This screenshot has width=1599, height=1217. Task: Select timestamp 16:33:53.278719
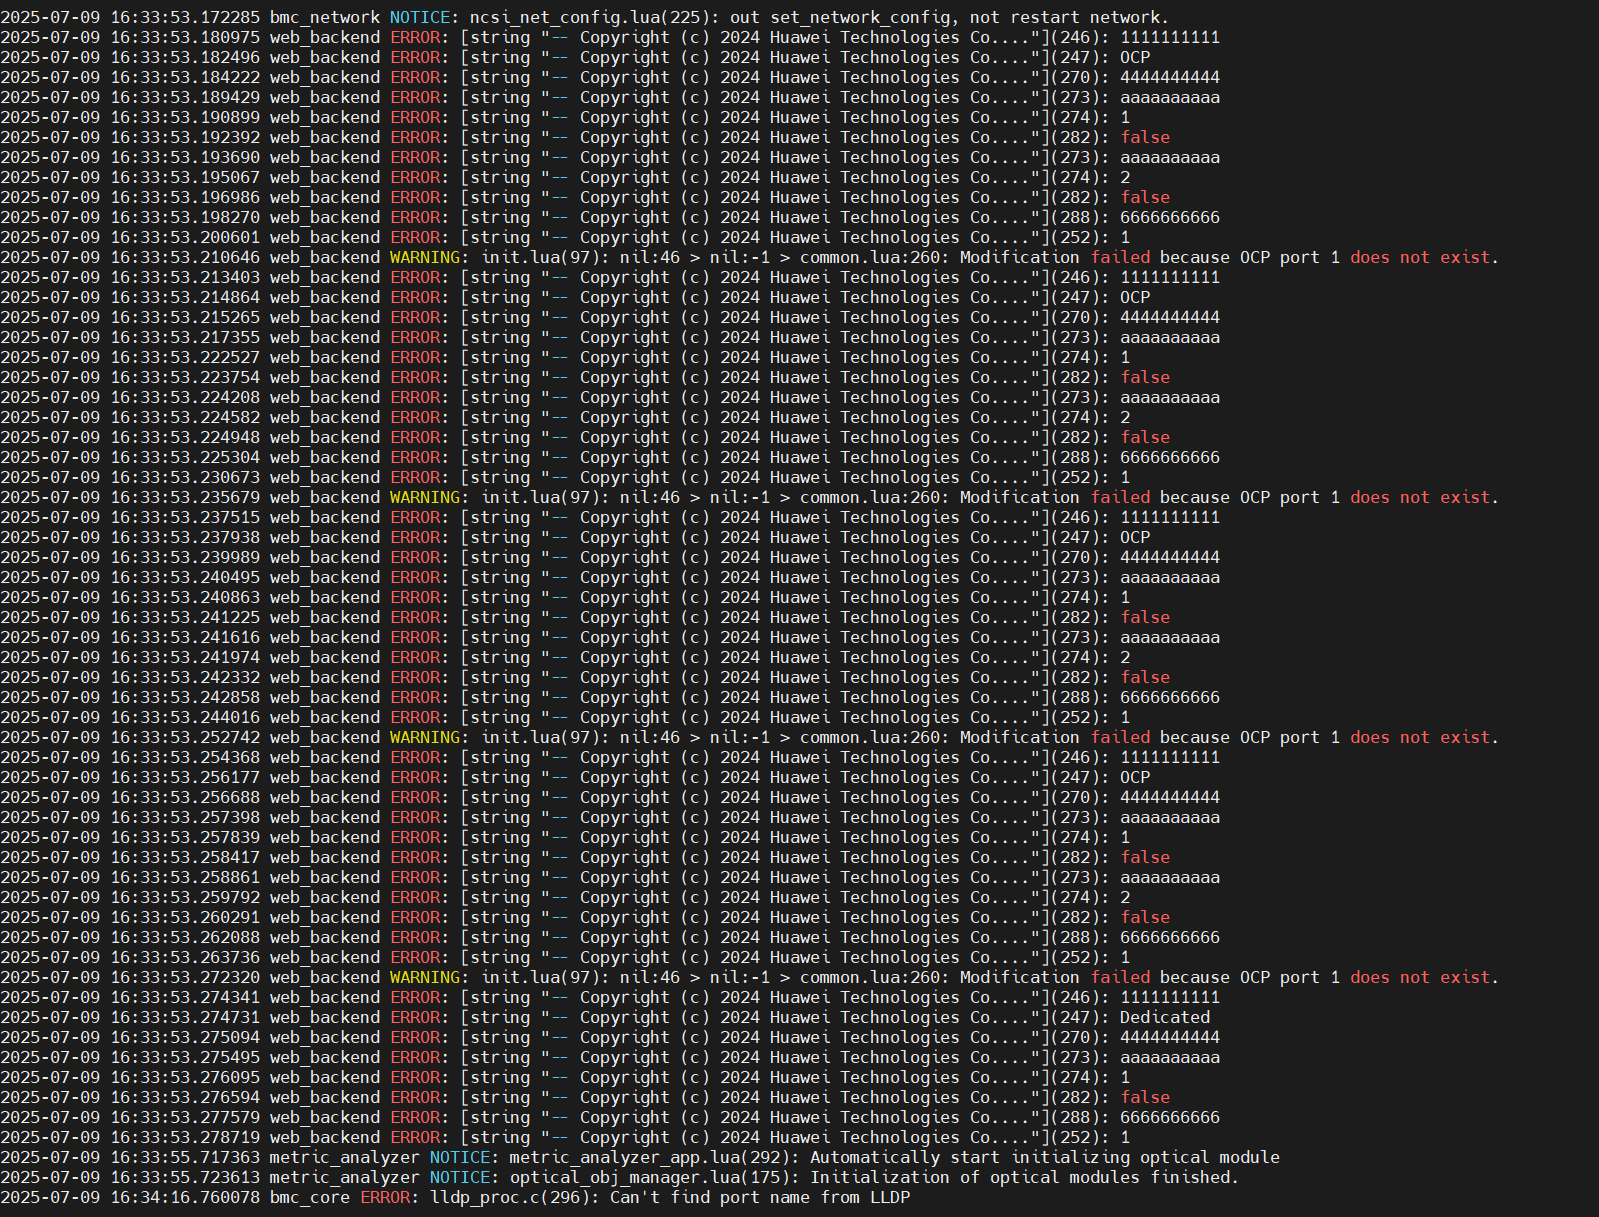click(185, 1137)
